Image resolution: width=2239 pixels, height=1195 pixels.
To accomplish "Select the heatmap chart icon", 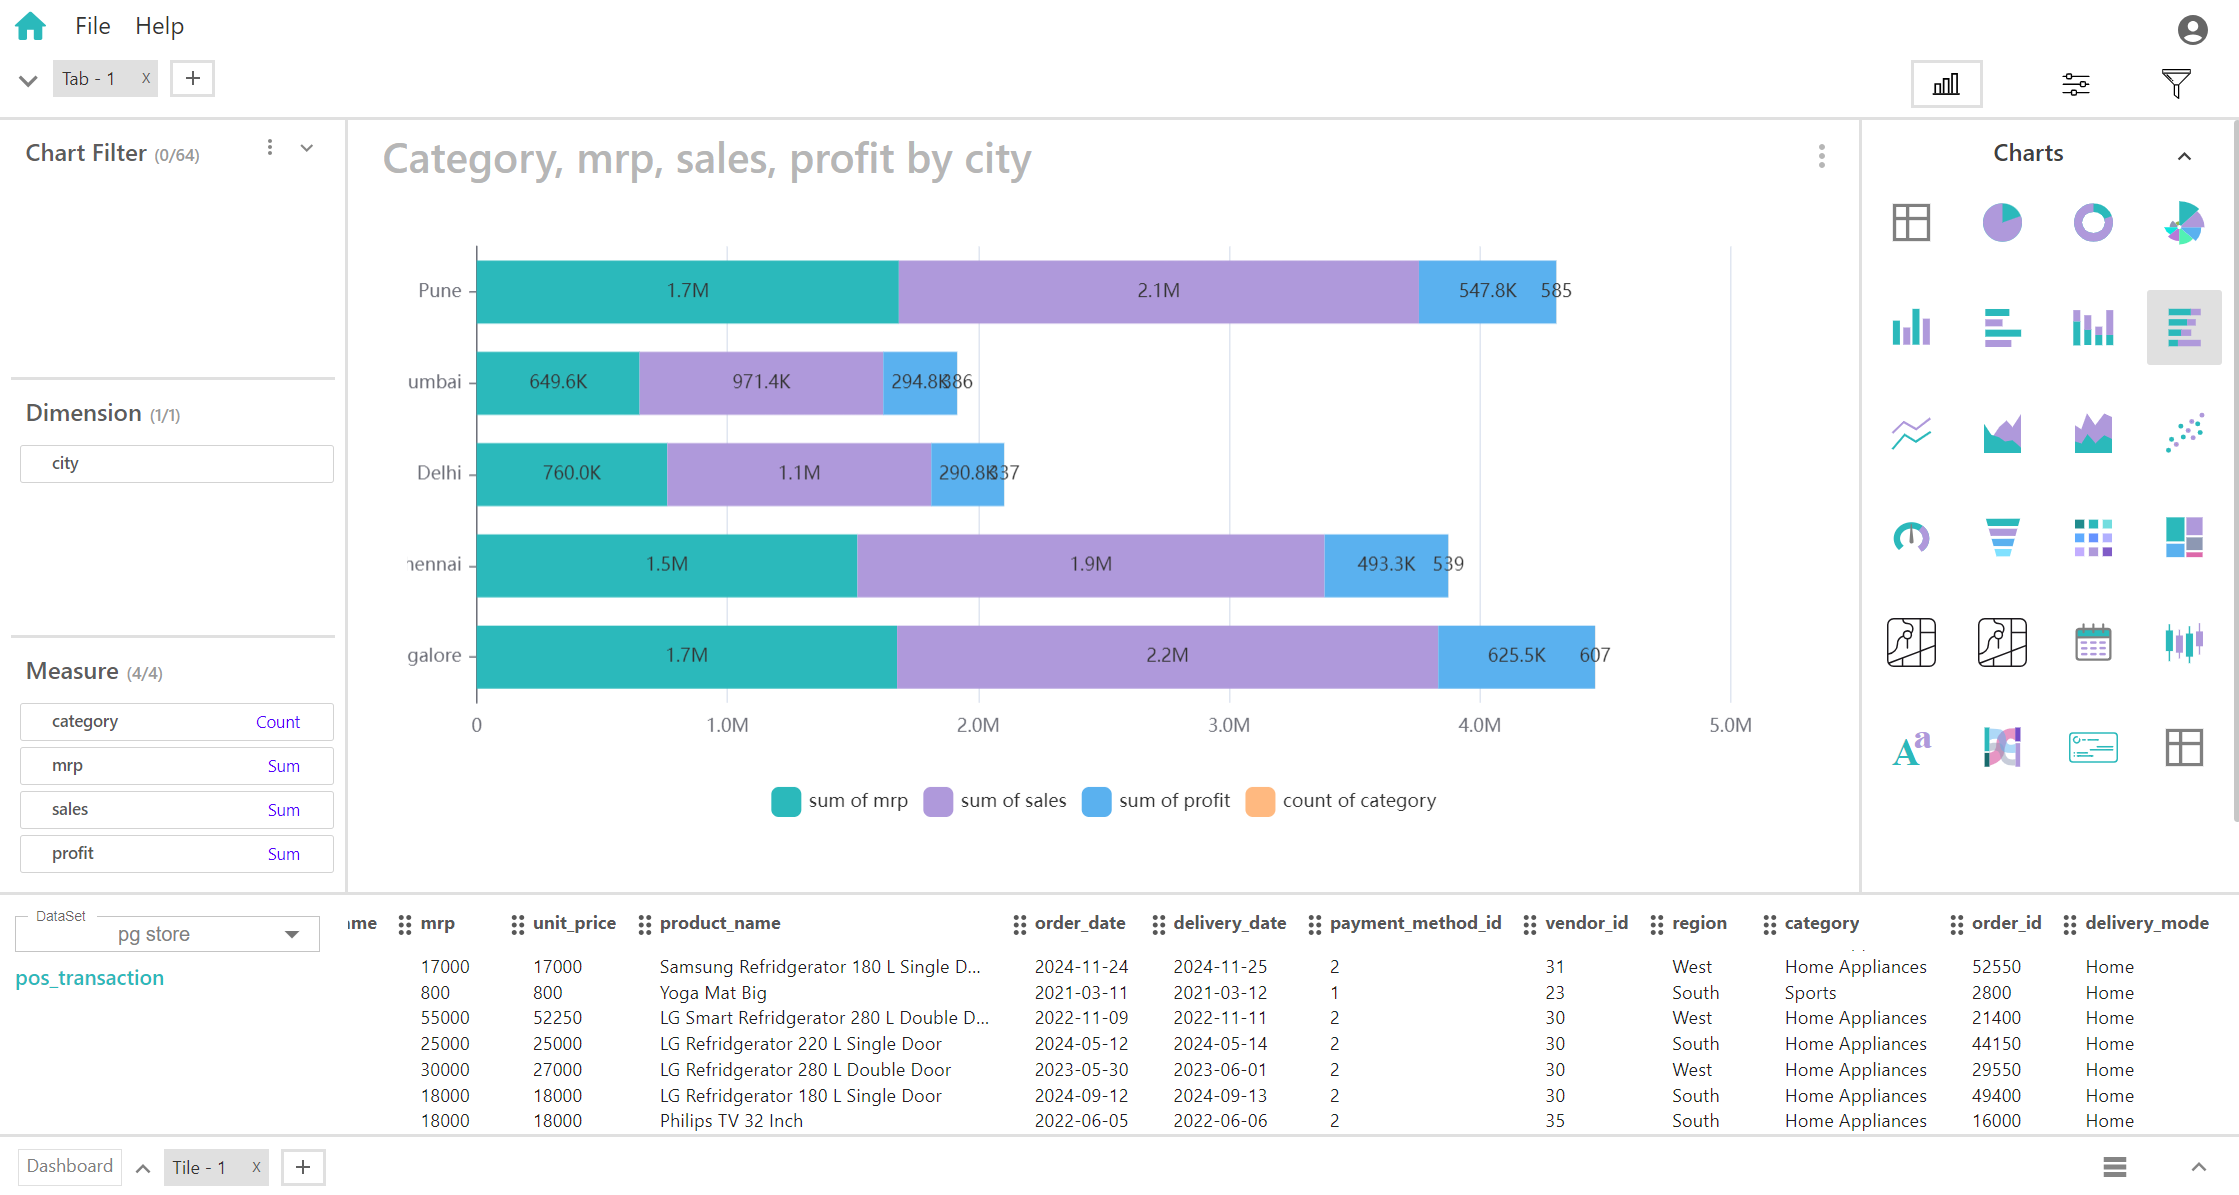I will (x=2092, y=537).
